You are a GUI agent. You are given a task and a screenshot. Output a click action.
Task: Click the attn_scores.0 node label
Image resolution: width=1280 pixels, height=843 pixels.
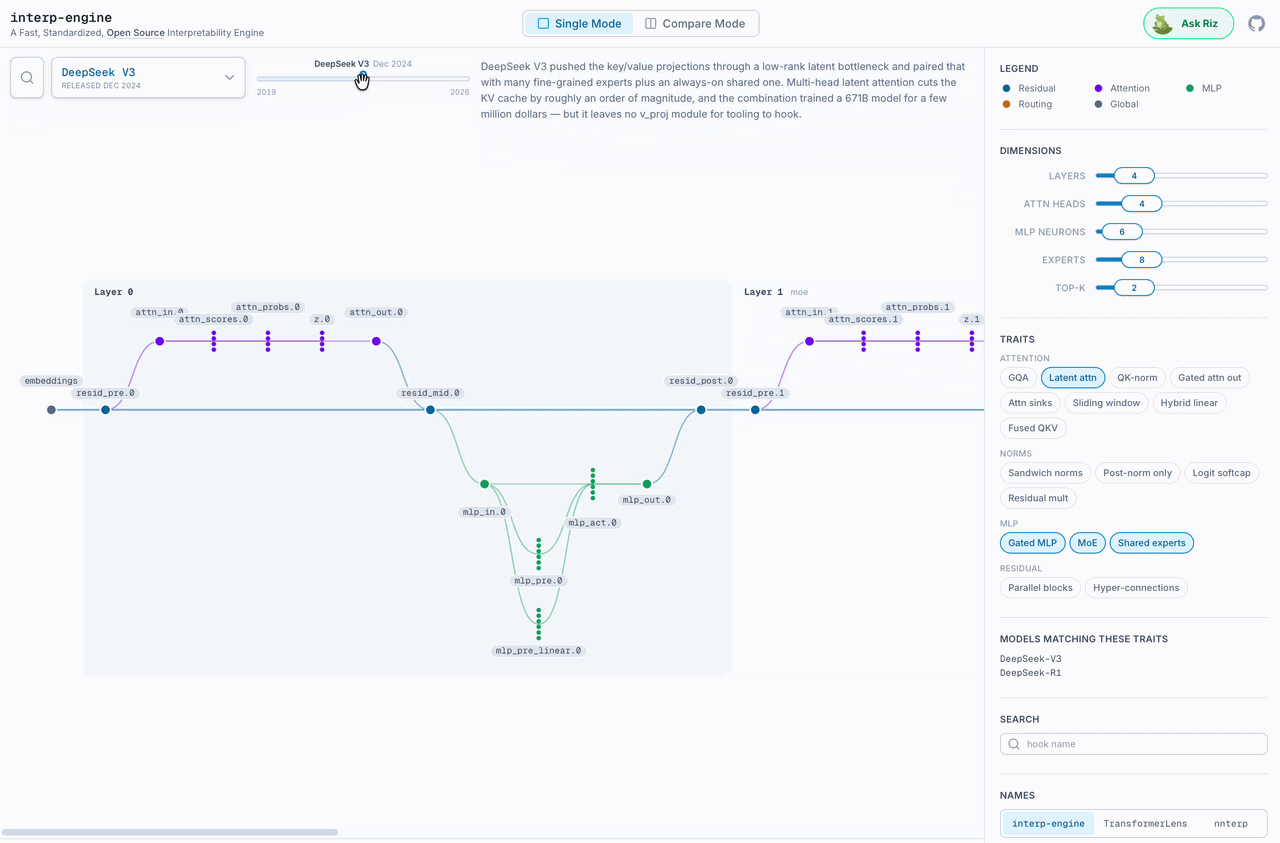tap(214, 319)
